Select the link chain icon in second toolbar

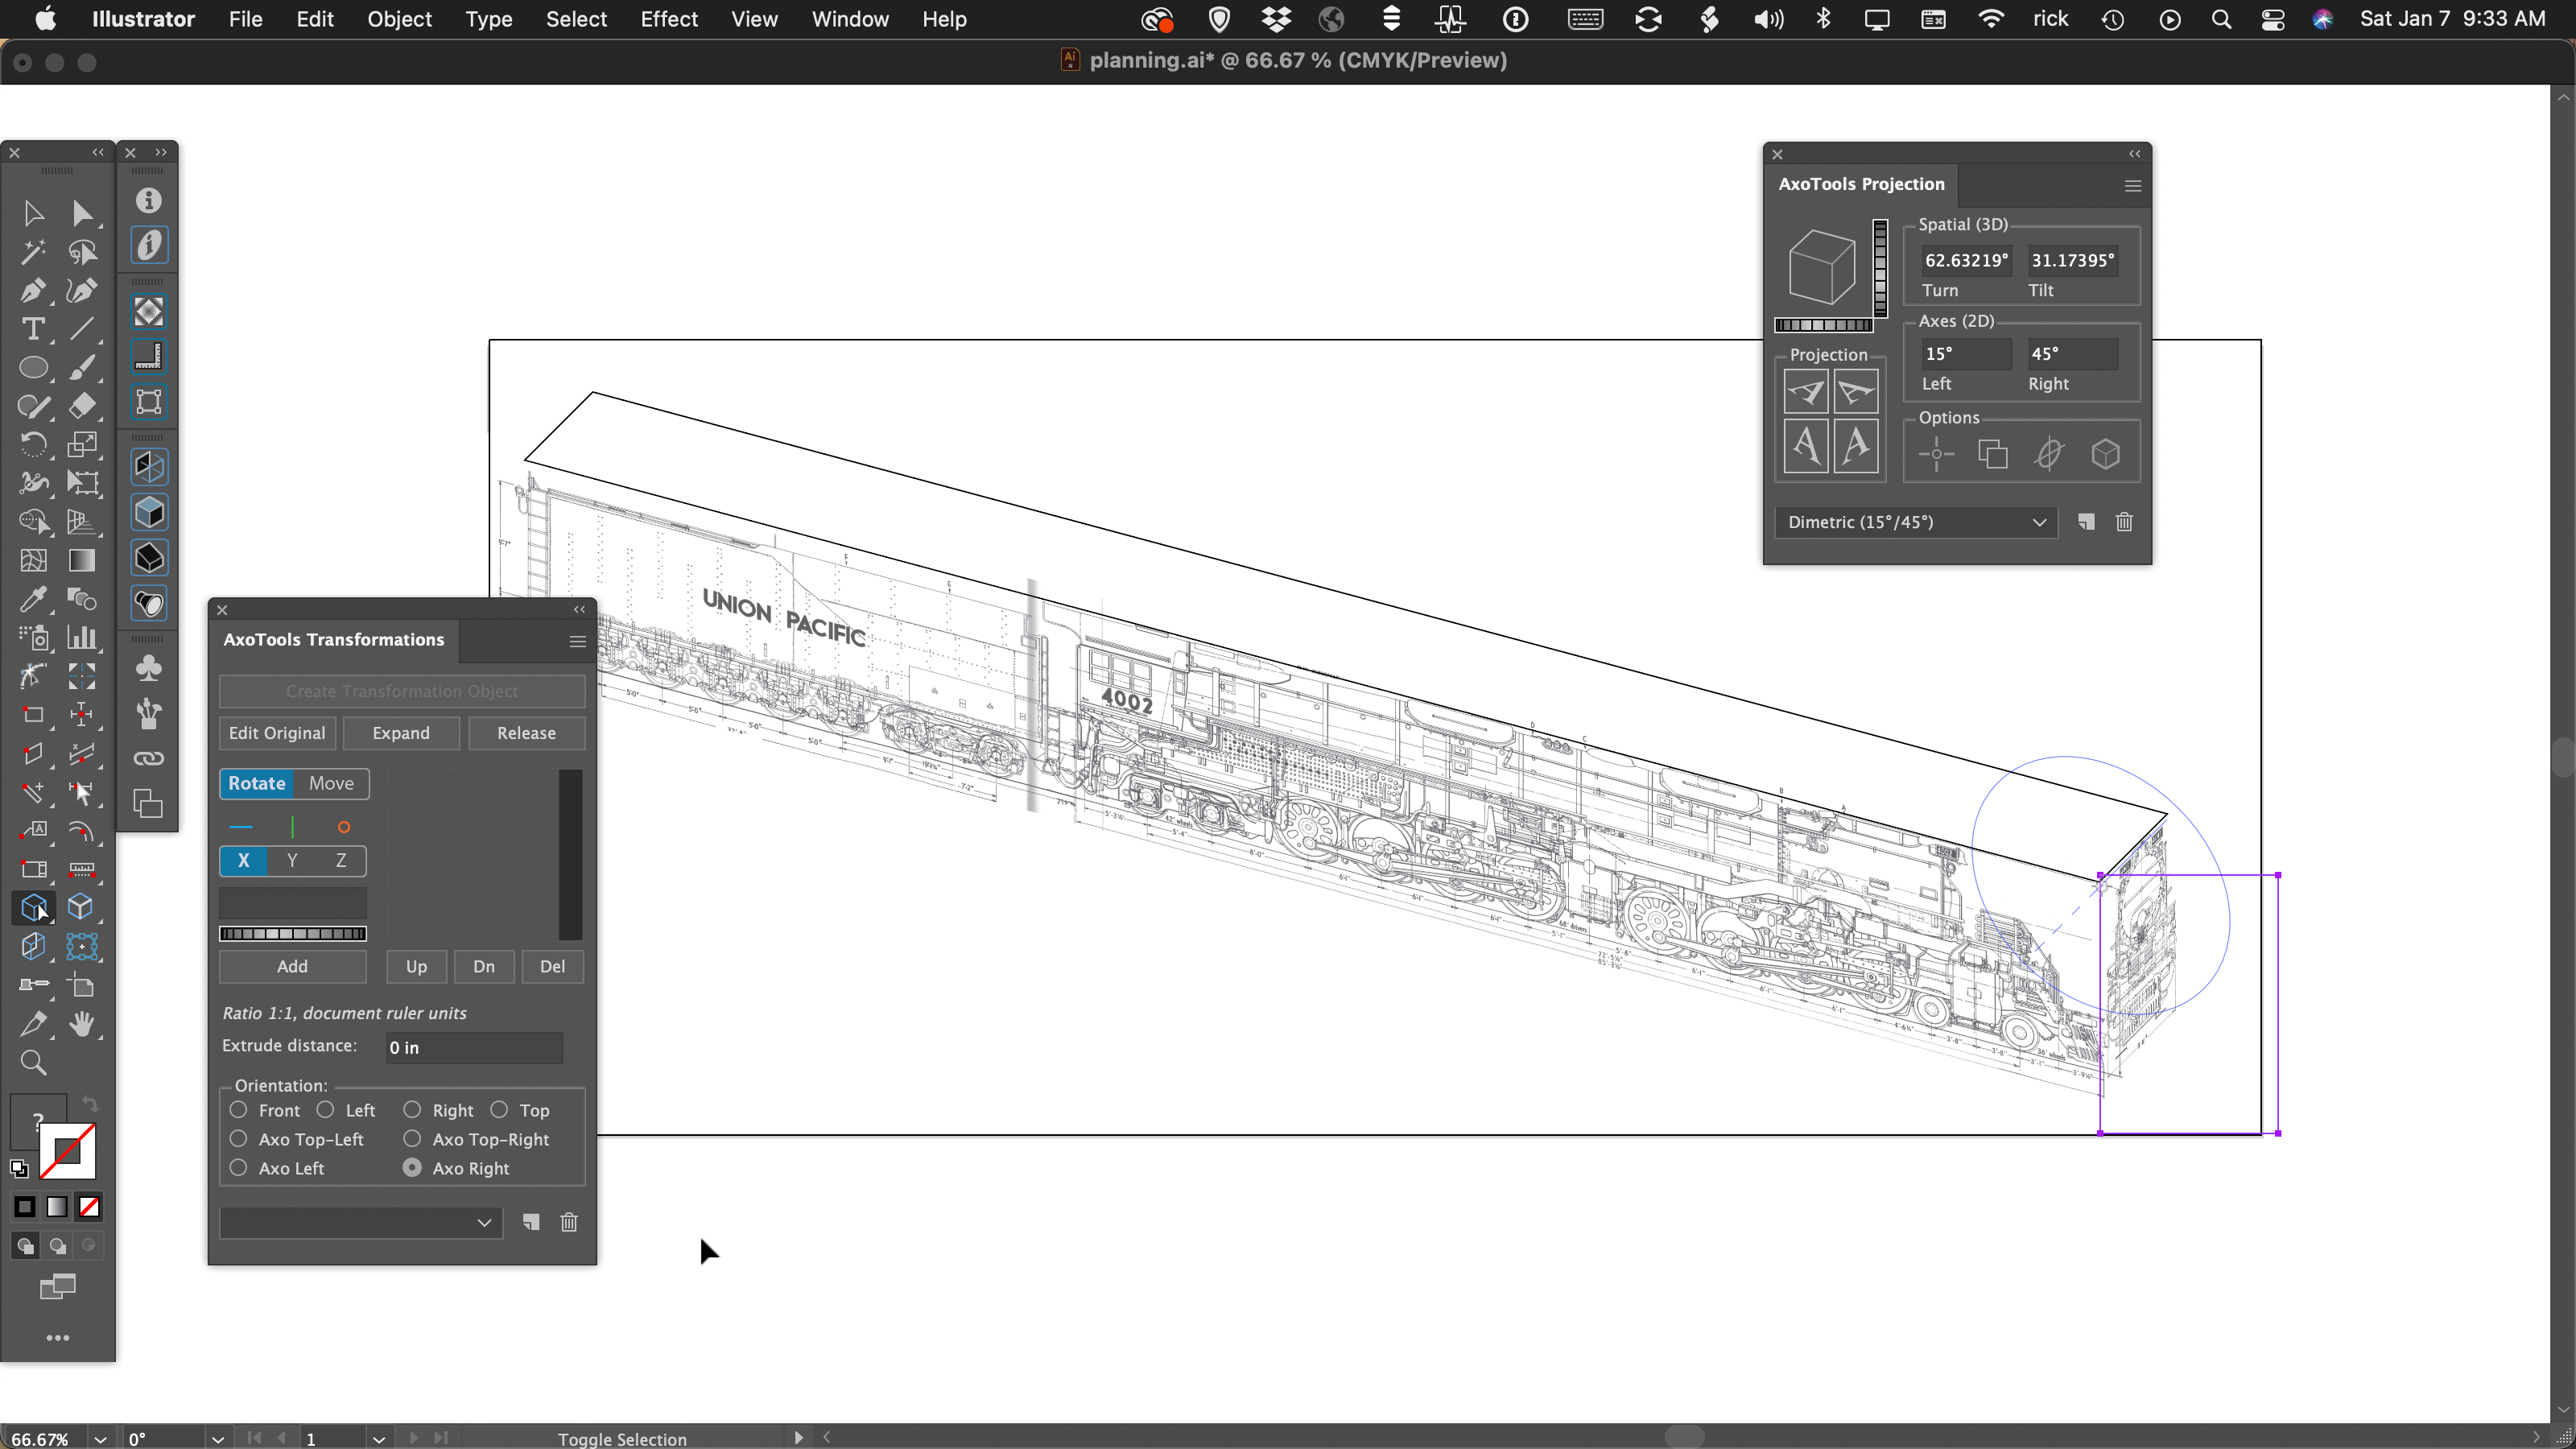point(149,758)
